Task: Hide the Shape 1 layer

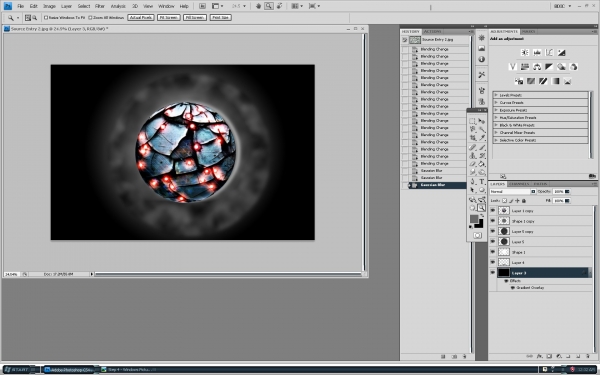Action: coord(492,252)
